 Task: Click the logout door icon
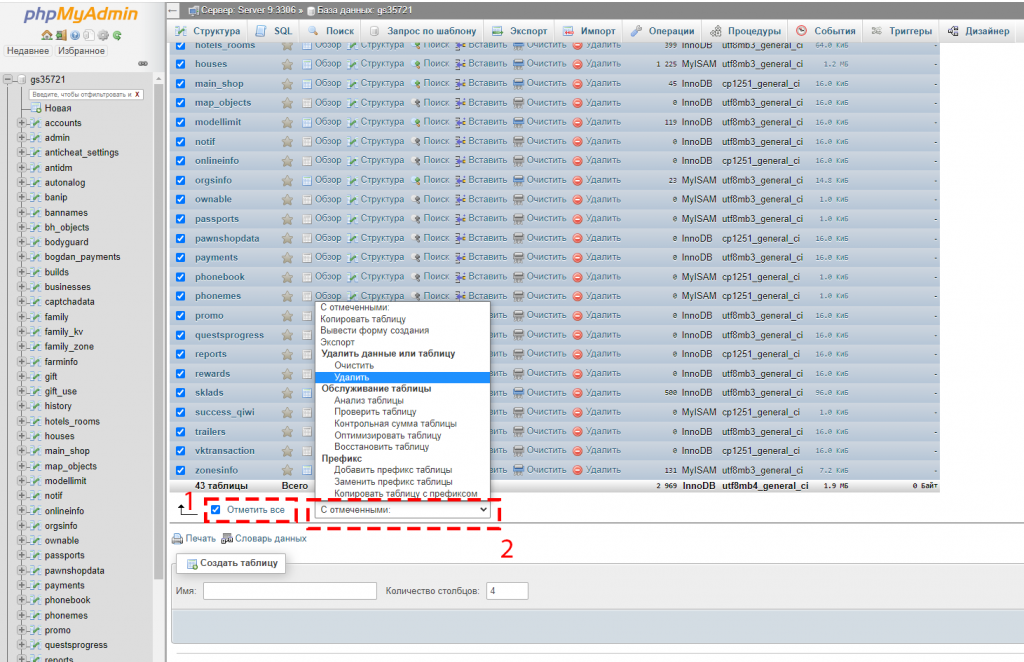point(60,34)
